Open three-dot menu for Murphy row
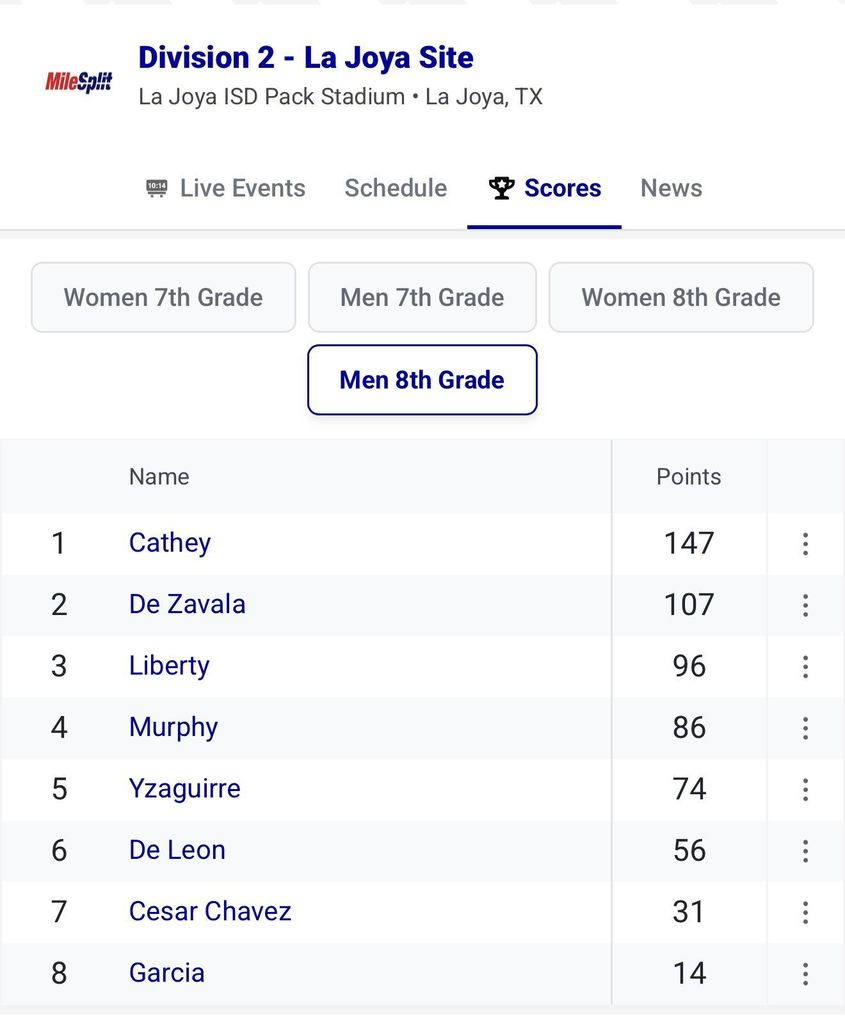This screenshot has width=845, height=1024. 805,728
